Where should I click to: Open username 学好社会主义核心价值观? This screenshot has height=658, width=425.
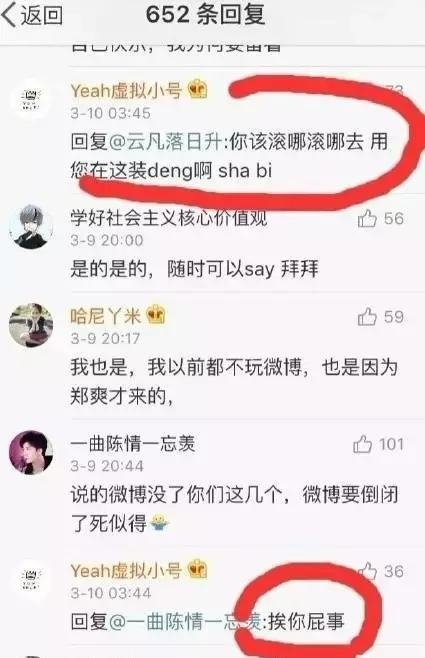point(169,217)
